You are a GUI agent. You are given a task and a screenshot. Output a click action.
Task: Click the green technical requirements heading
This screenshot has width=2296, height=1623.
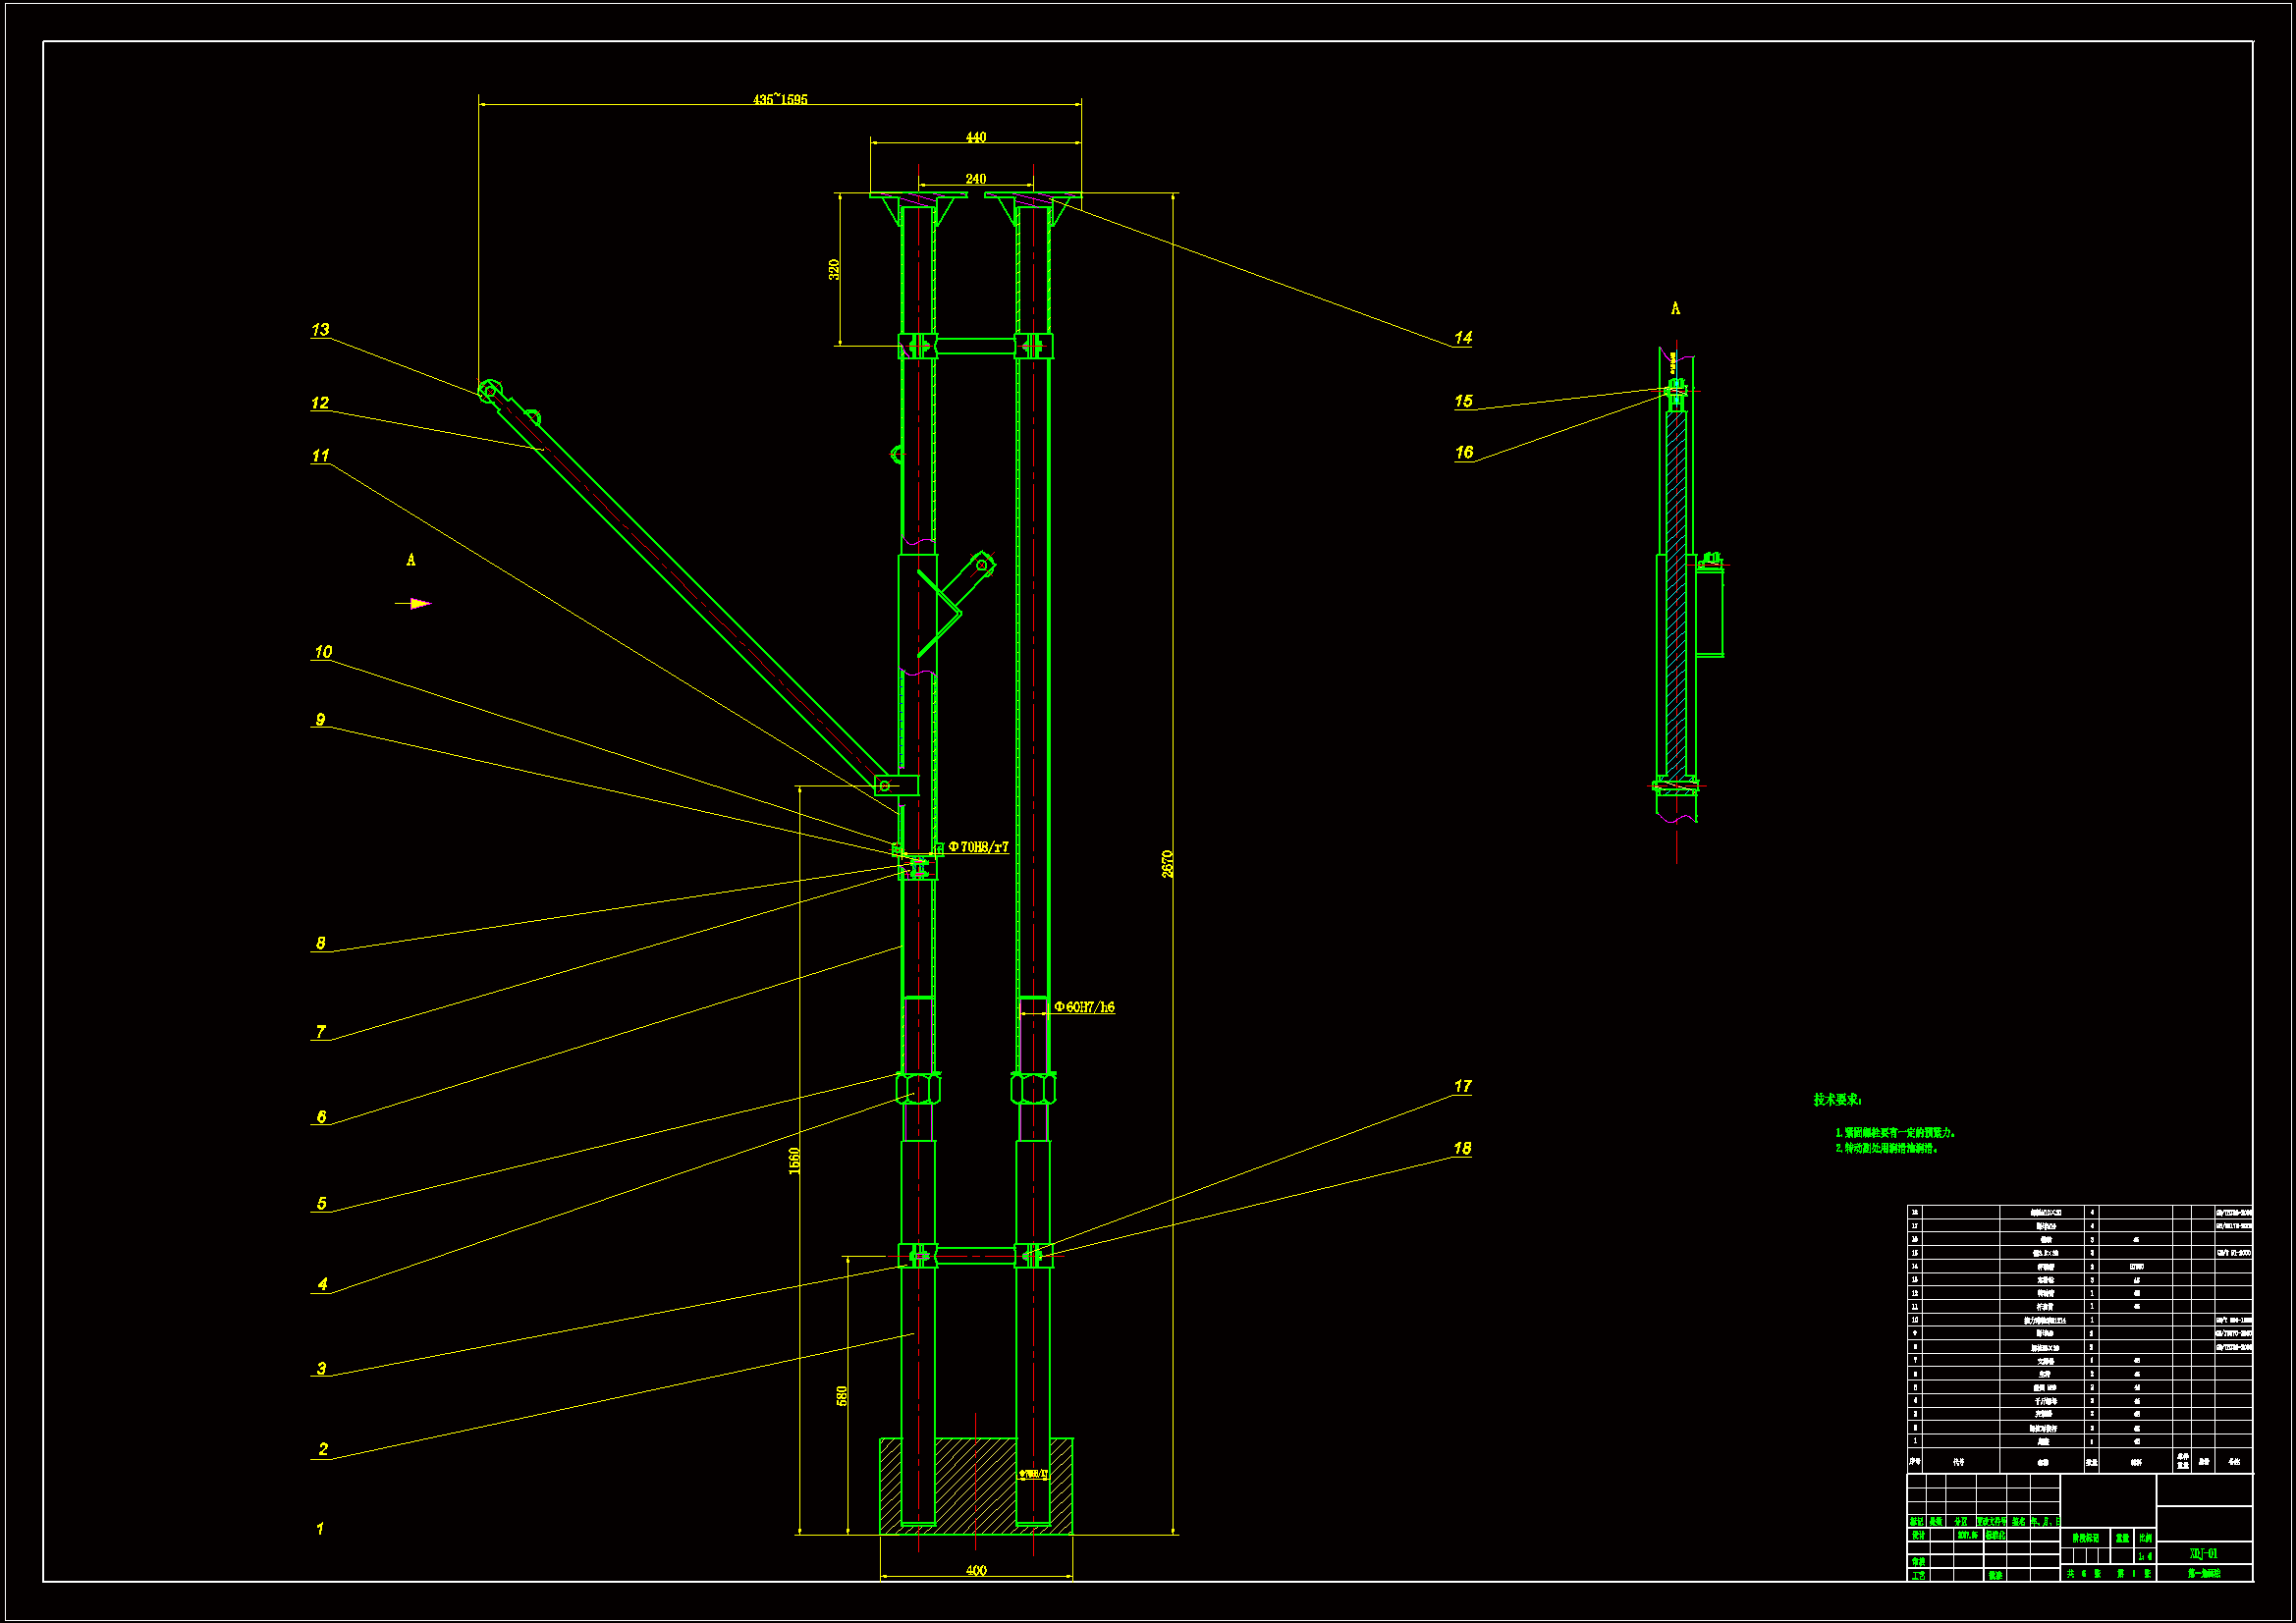click(x=1838, y=1100)
